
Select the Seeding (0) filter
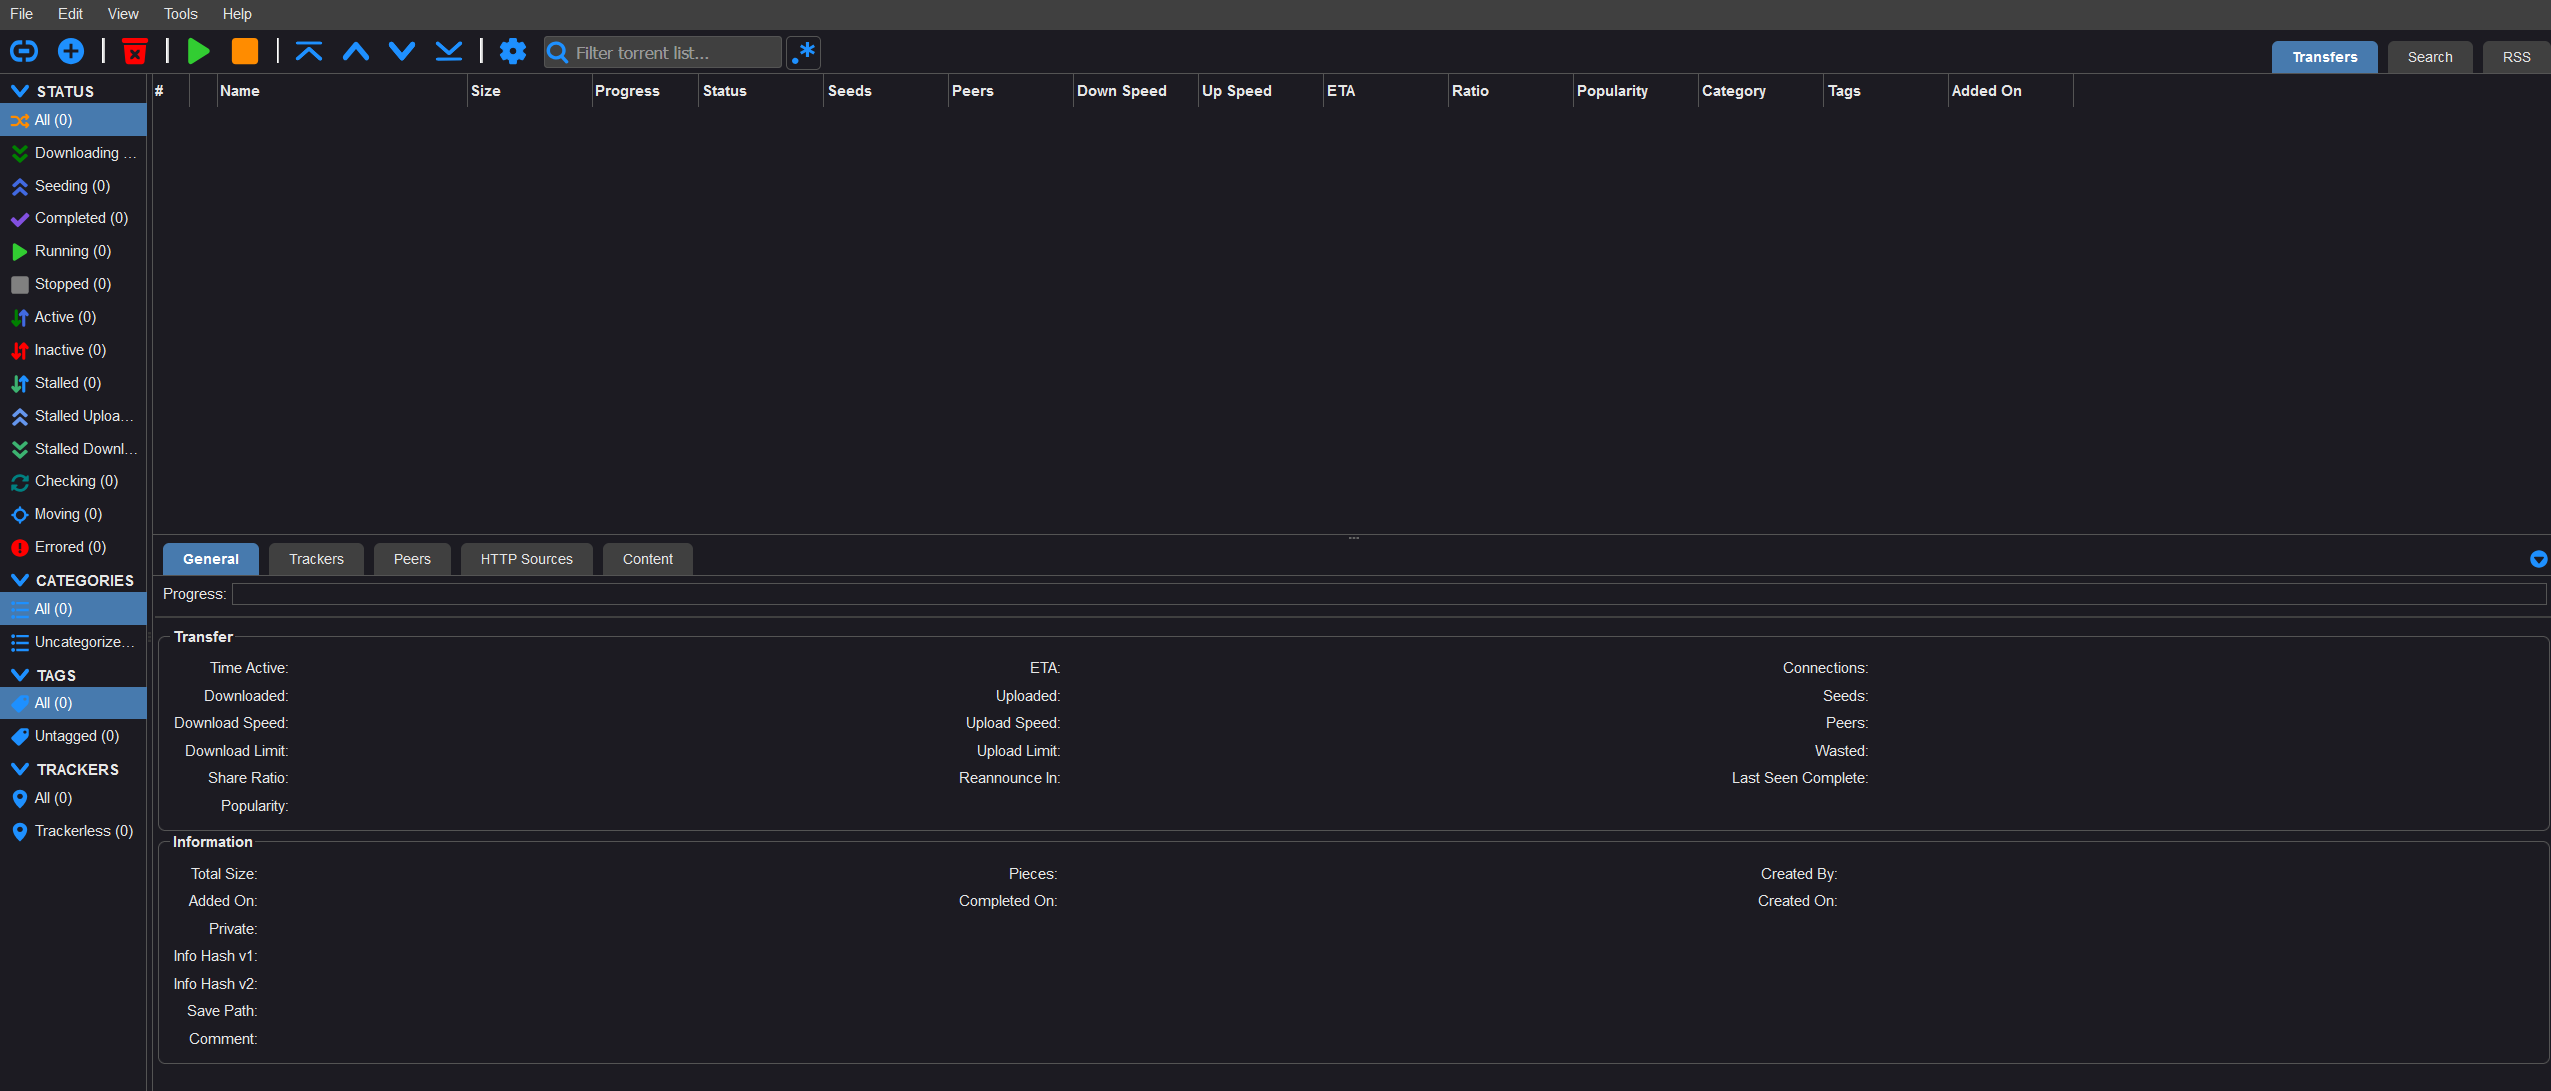point(73,186)
